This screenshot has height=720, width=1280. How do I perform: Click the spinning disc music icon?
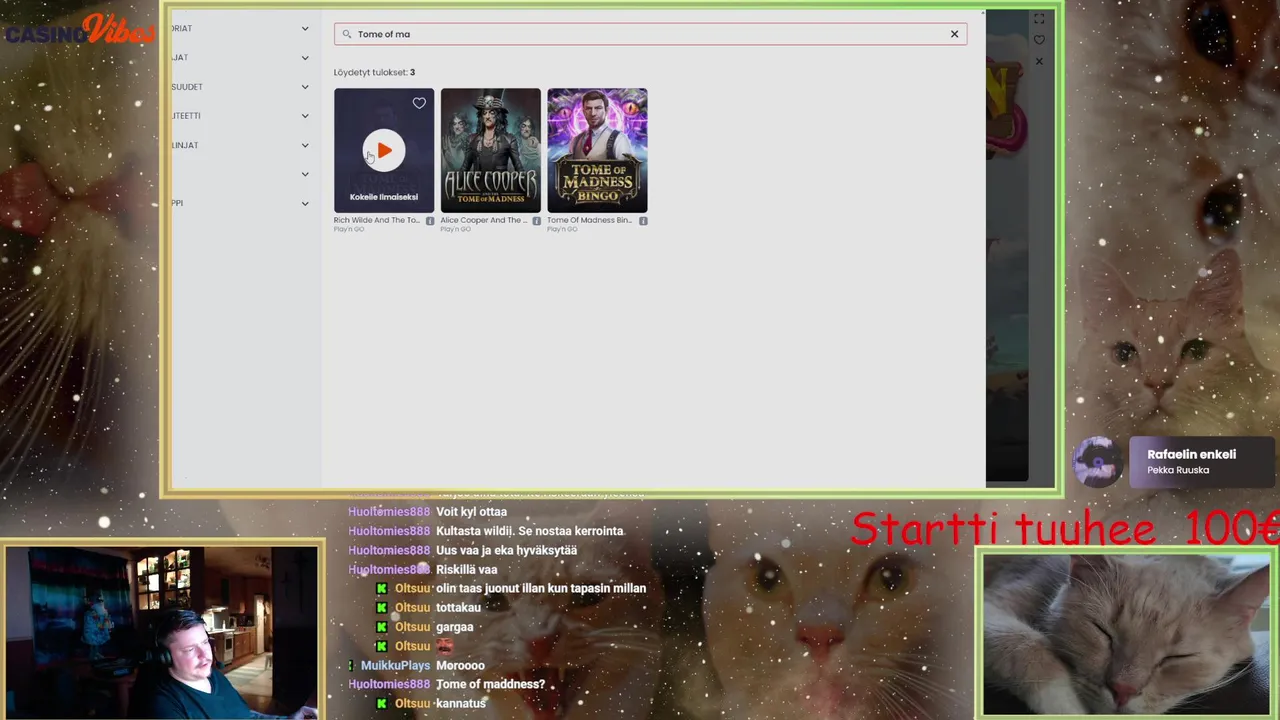point(1097,462)
